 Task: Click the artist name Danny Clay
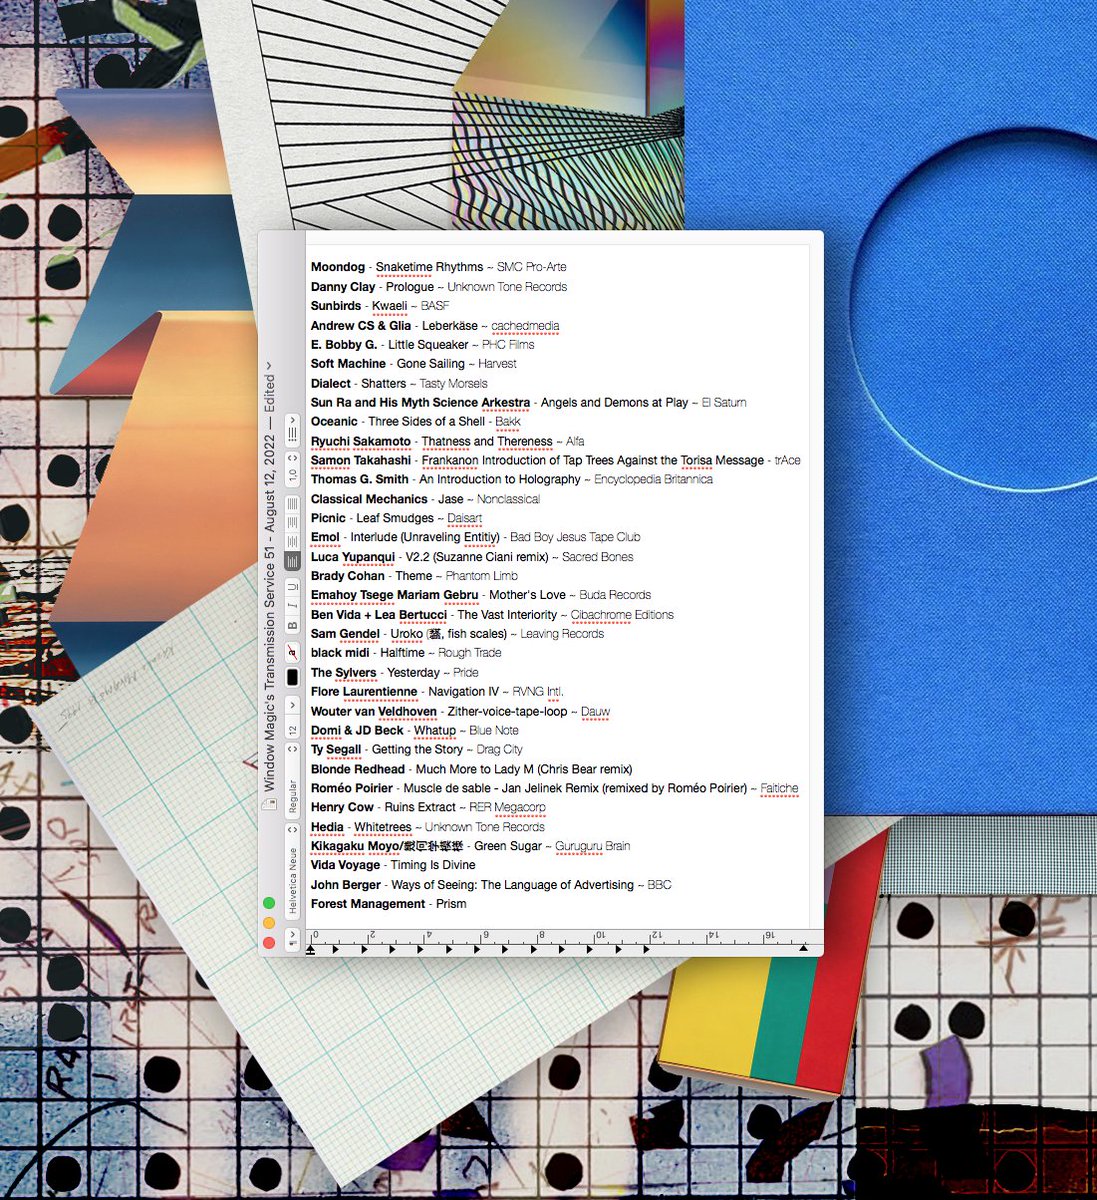(x=343, y=287)
